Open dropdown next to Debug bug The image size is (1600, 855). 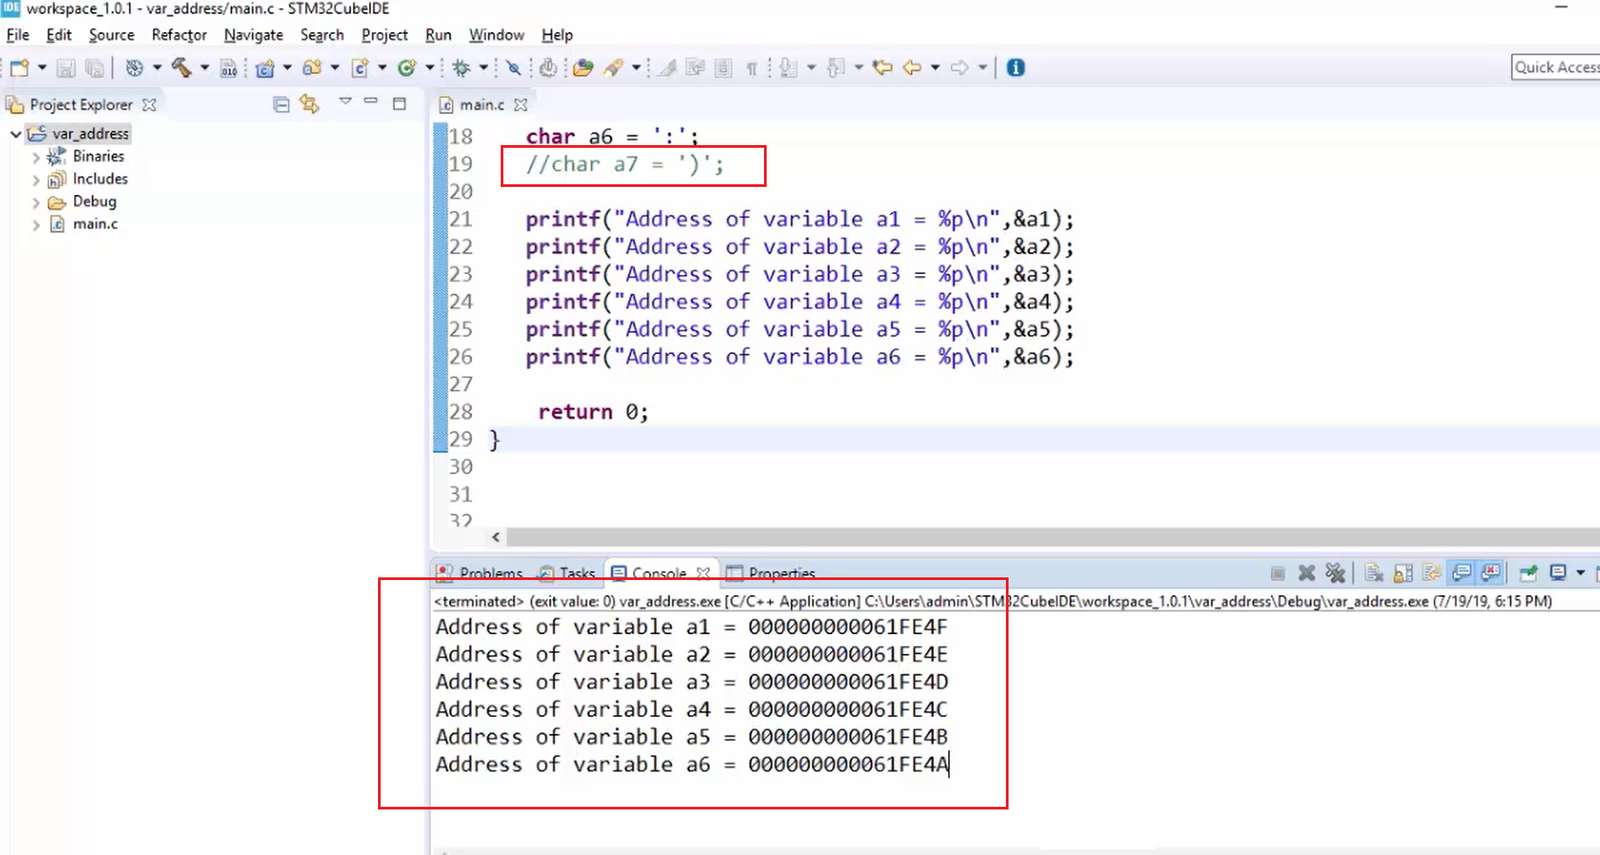(483, 68)
